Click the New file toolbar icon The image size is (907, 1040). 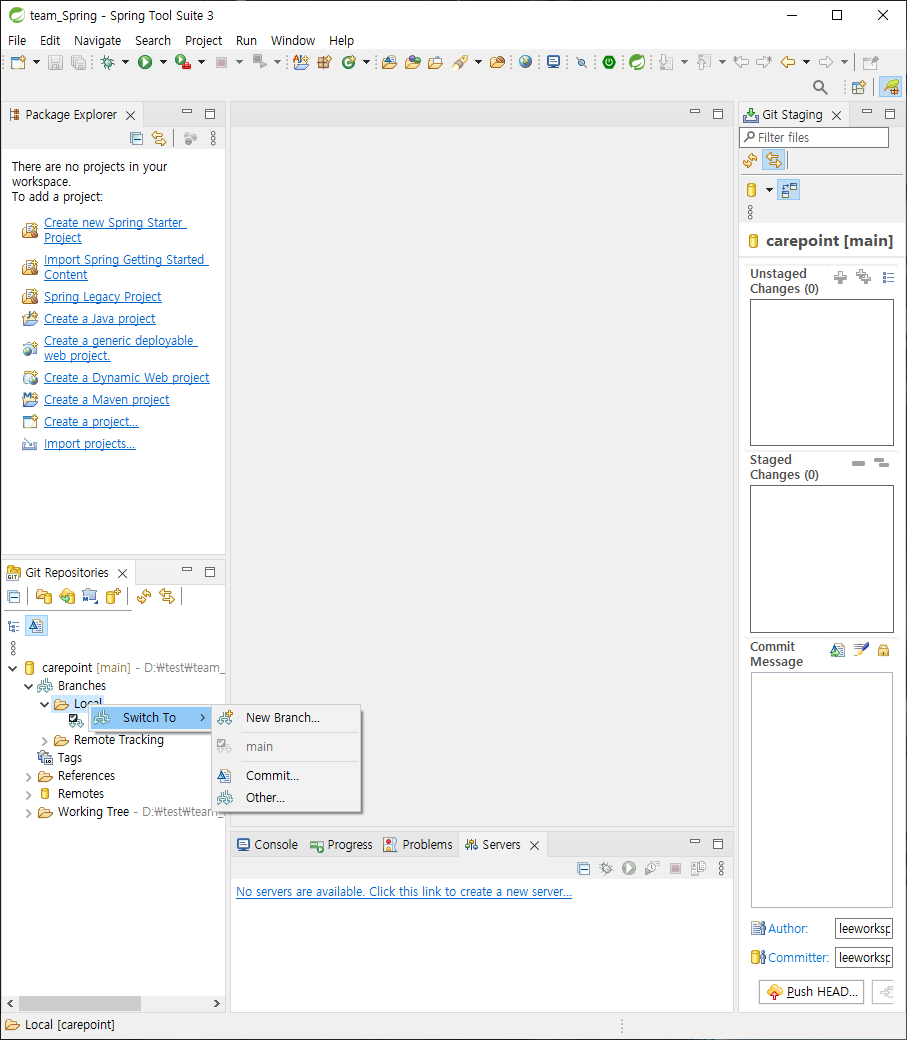tap(19, 62)
